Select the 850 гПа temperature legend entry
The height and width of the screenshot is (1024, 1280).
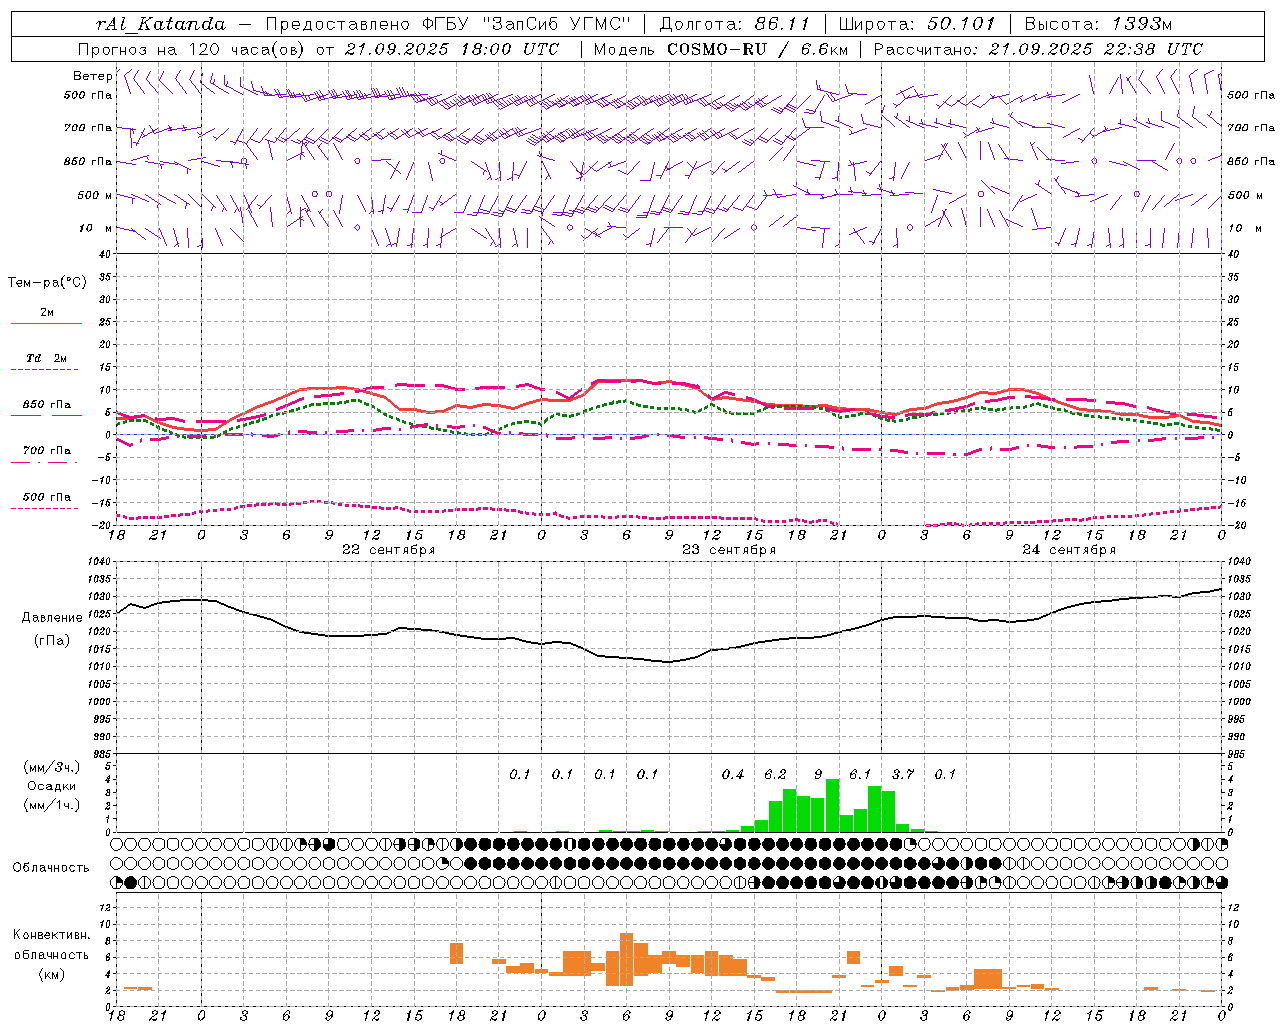(47, 405)
